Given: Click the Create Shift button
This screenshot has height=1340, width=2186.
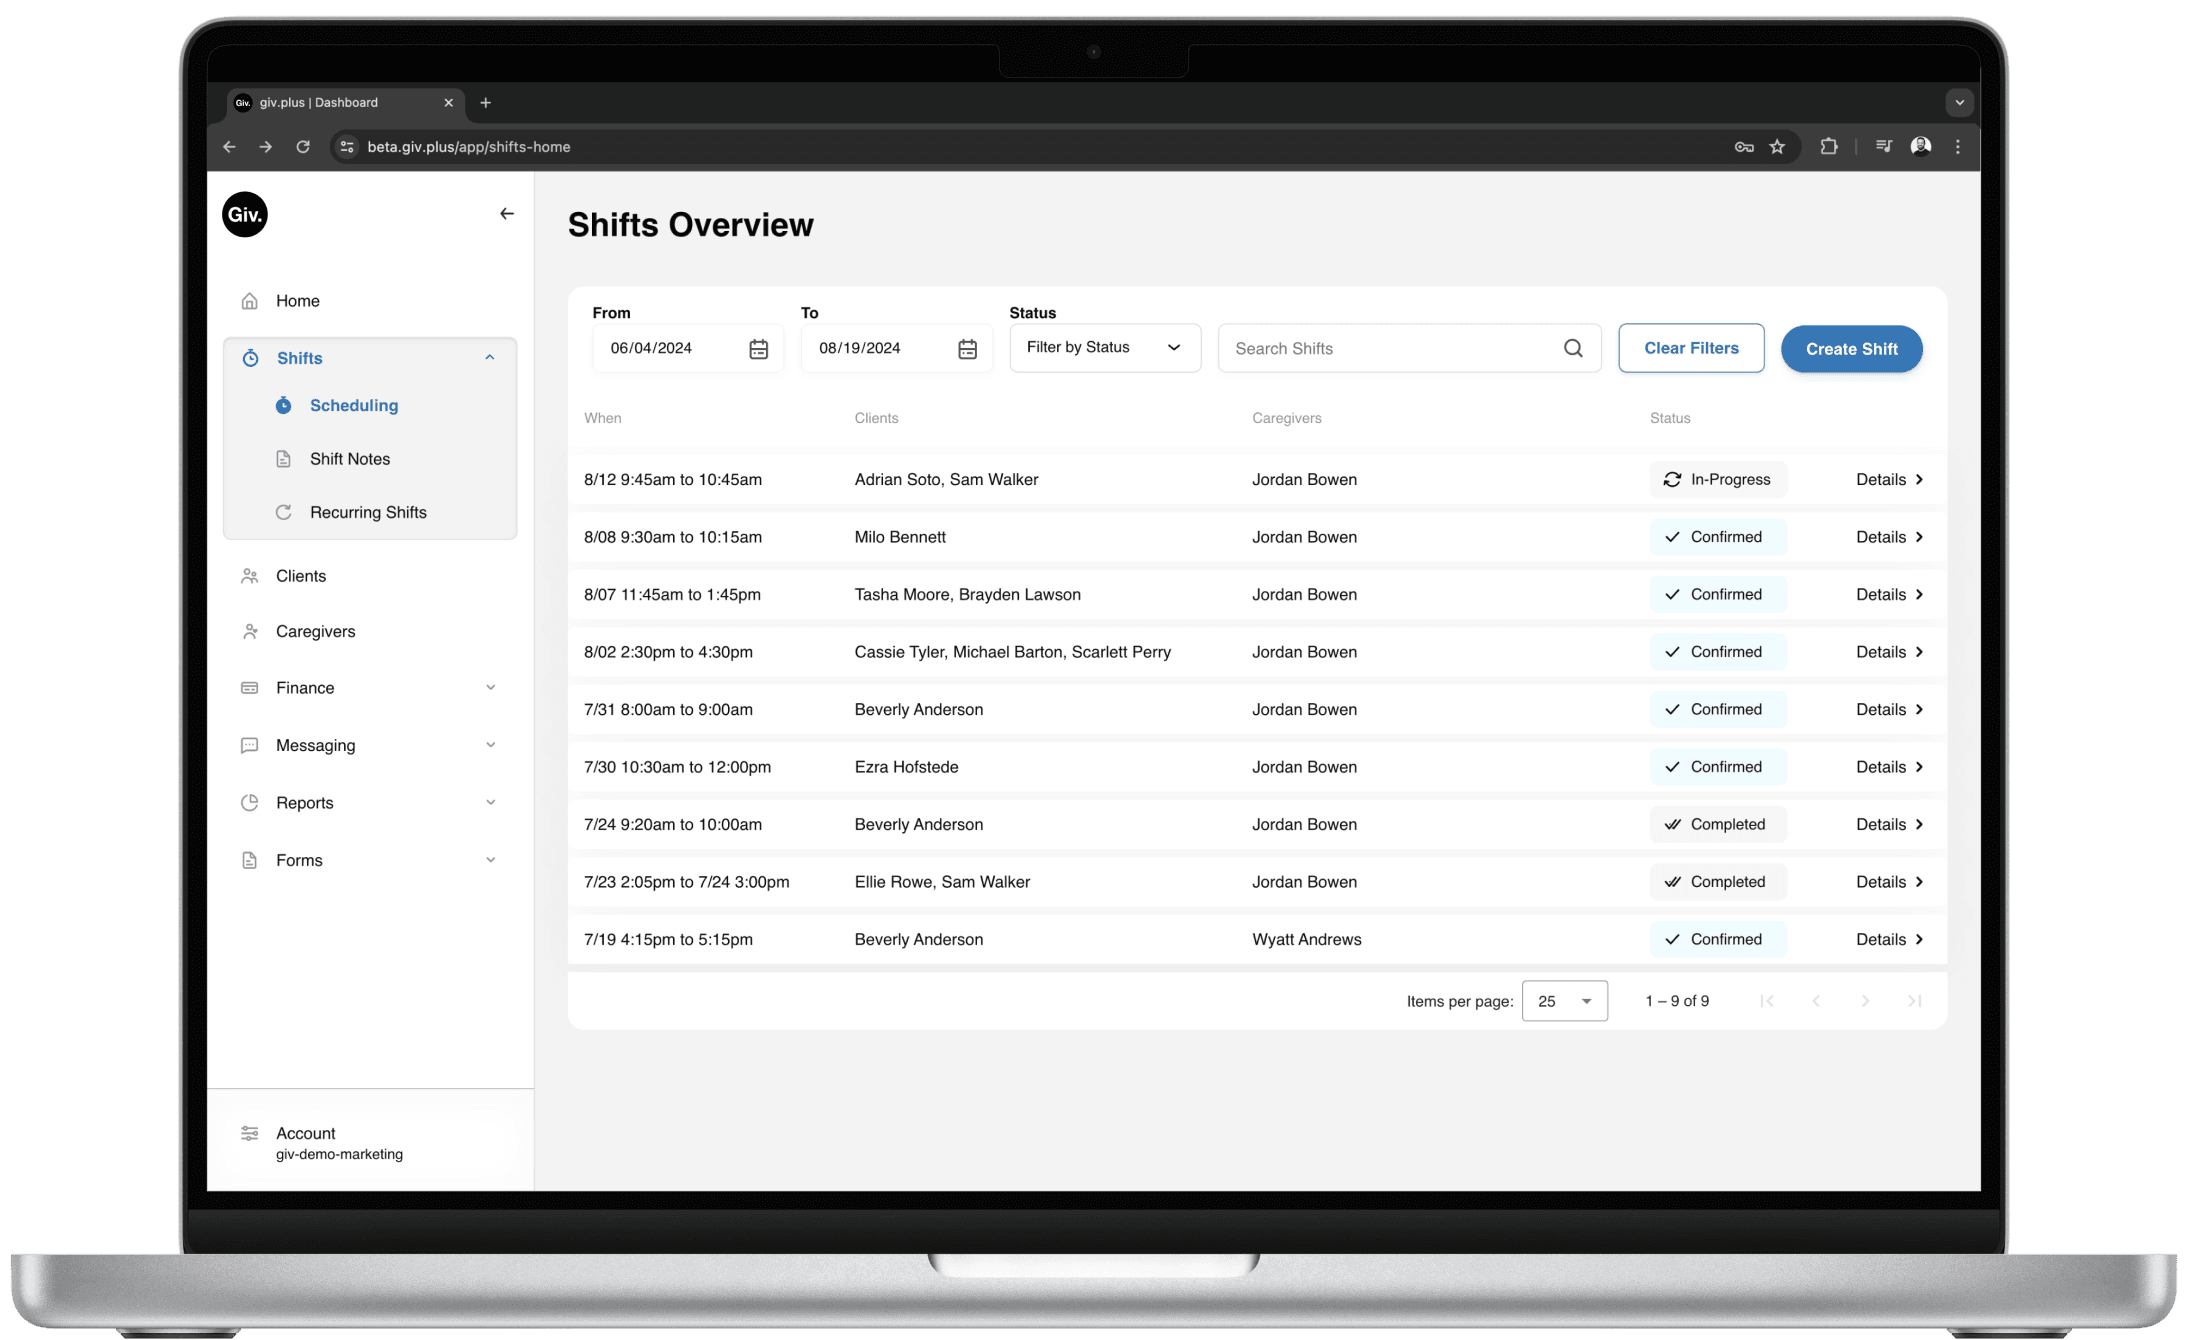Looking at the screenshot, I should coord(1851,349).
